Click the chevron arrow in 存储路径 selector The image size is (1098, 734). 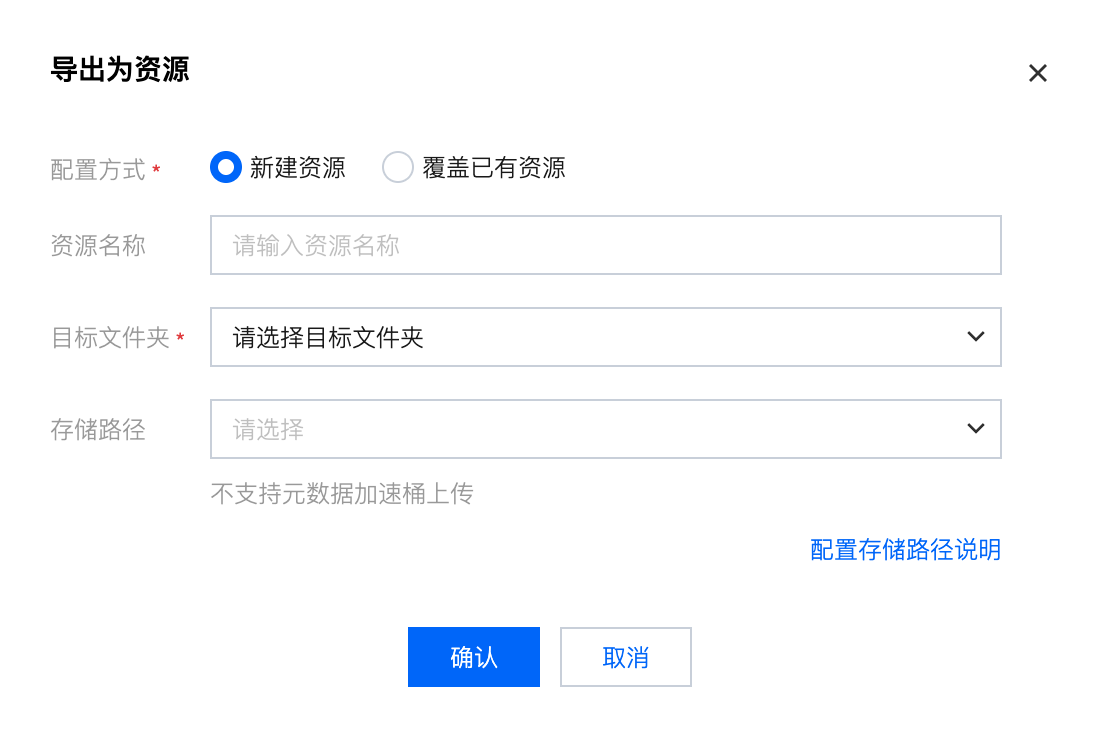pos(976,429)
